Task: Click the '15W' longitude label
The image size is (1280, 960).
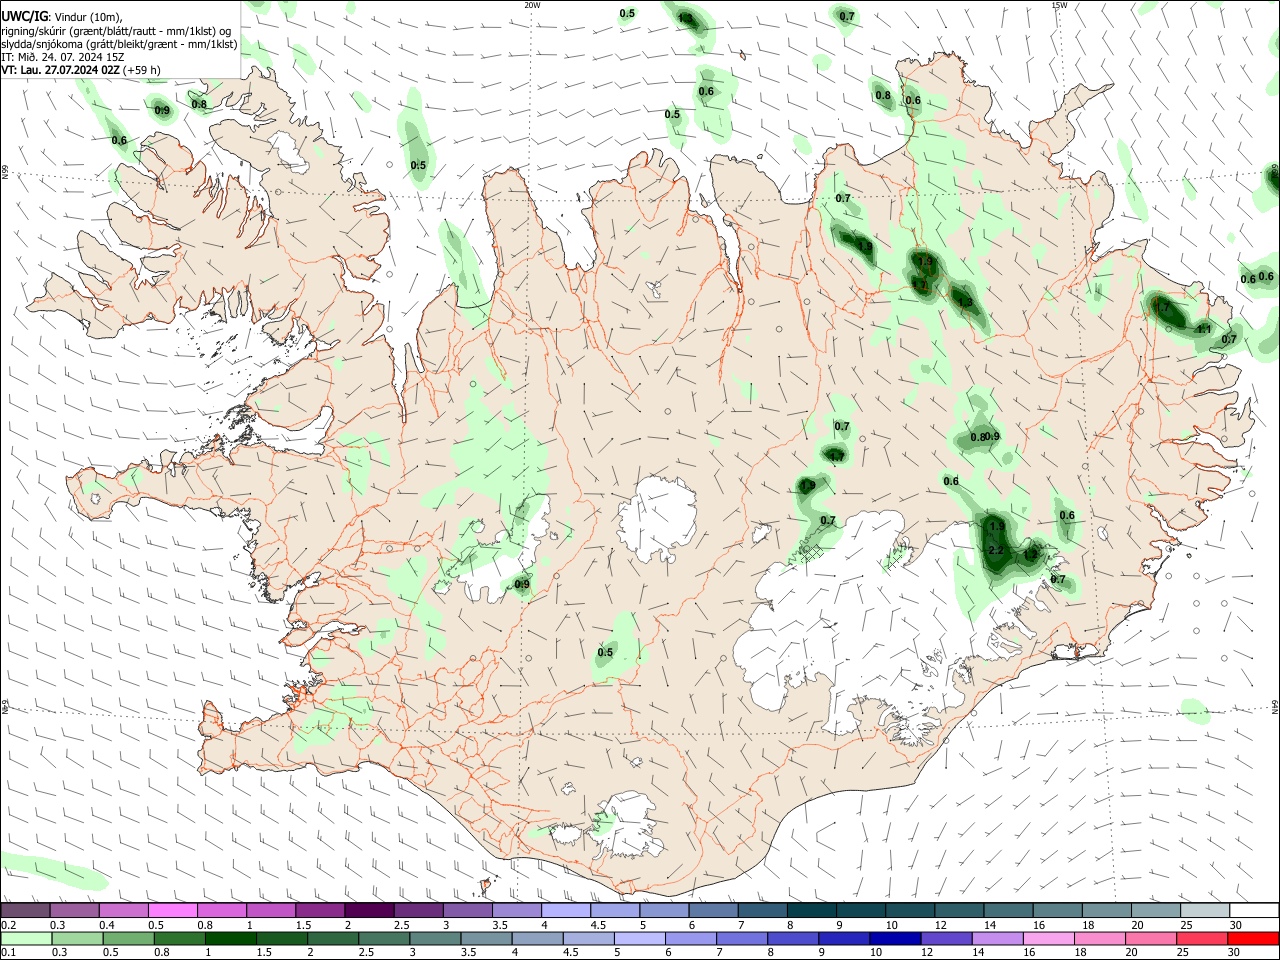Action: pos(1059,5)
